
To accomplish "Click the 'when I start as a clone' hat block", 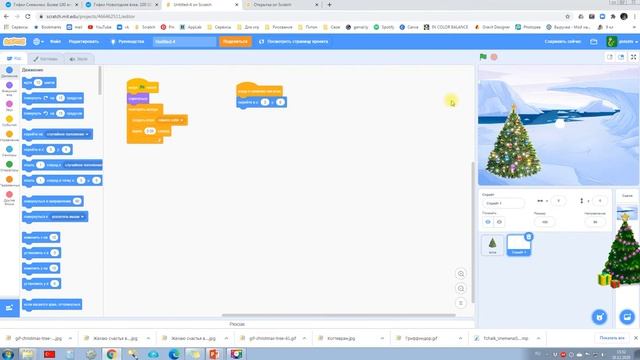I will tap(259, 90).
